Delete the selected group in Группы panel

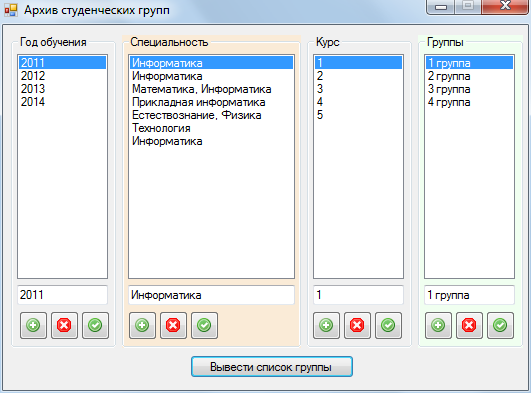(469, 326)
